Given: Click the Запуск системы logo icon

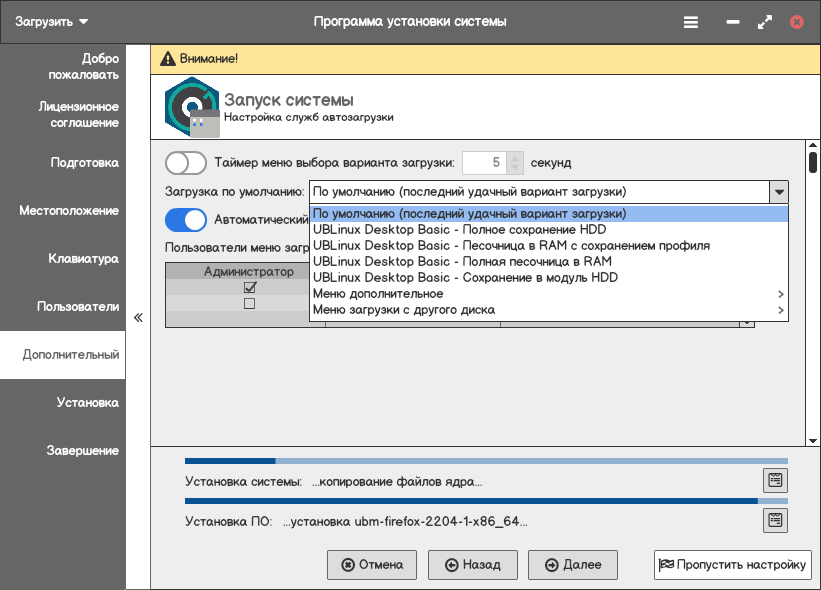Looking at the screenshot, I should [x=190, y=108].
